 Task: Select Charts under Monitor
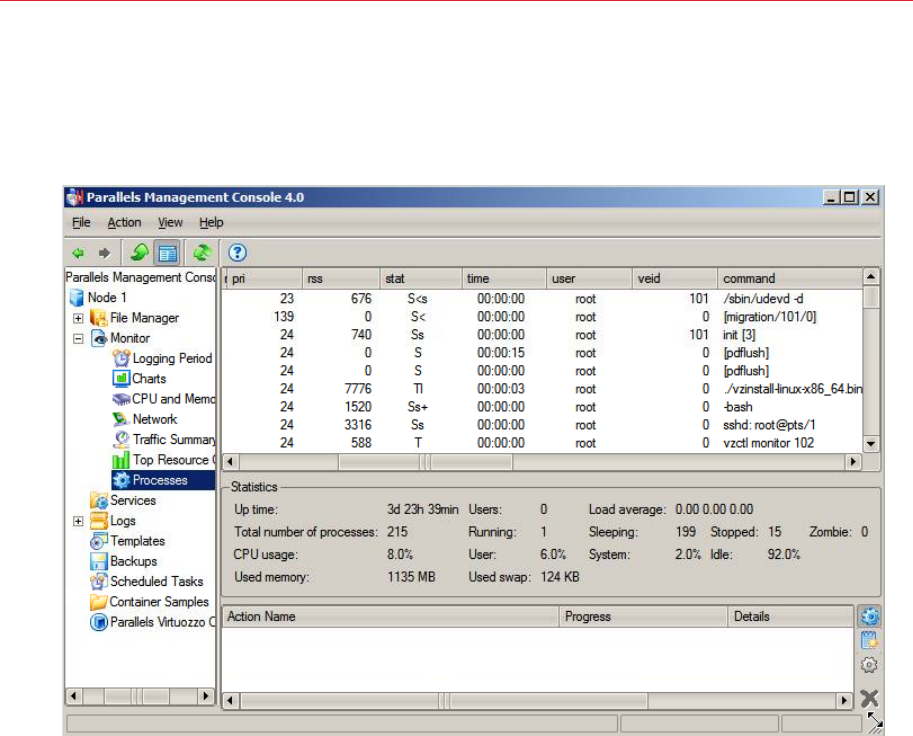[x=148, y=379]
